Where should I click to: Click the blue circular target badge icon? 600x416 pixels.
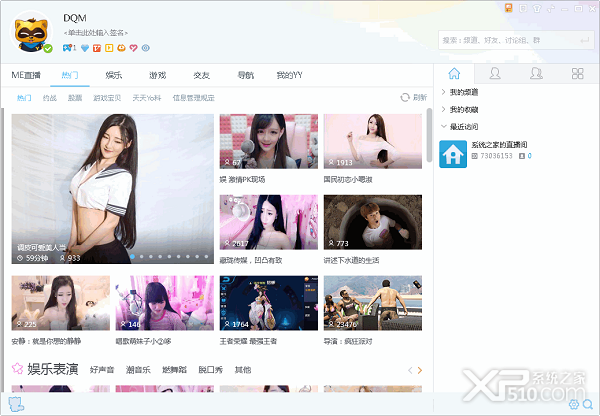click(145, 48)
